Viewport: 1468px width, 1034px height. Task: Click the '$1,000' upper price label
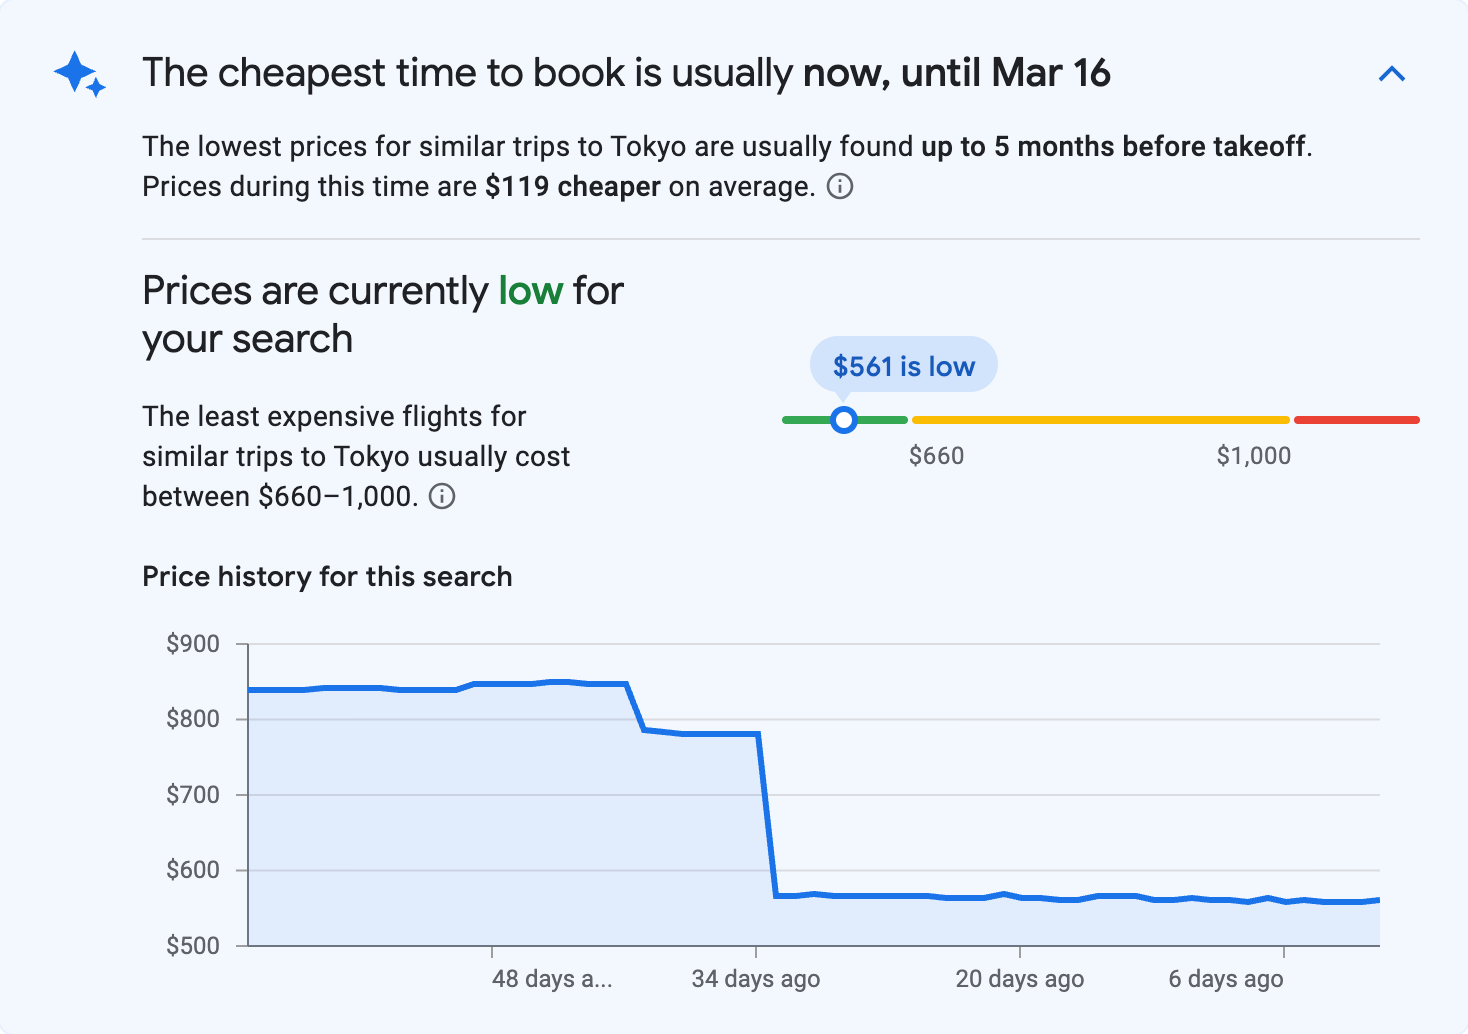point(1254,455)
